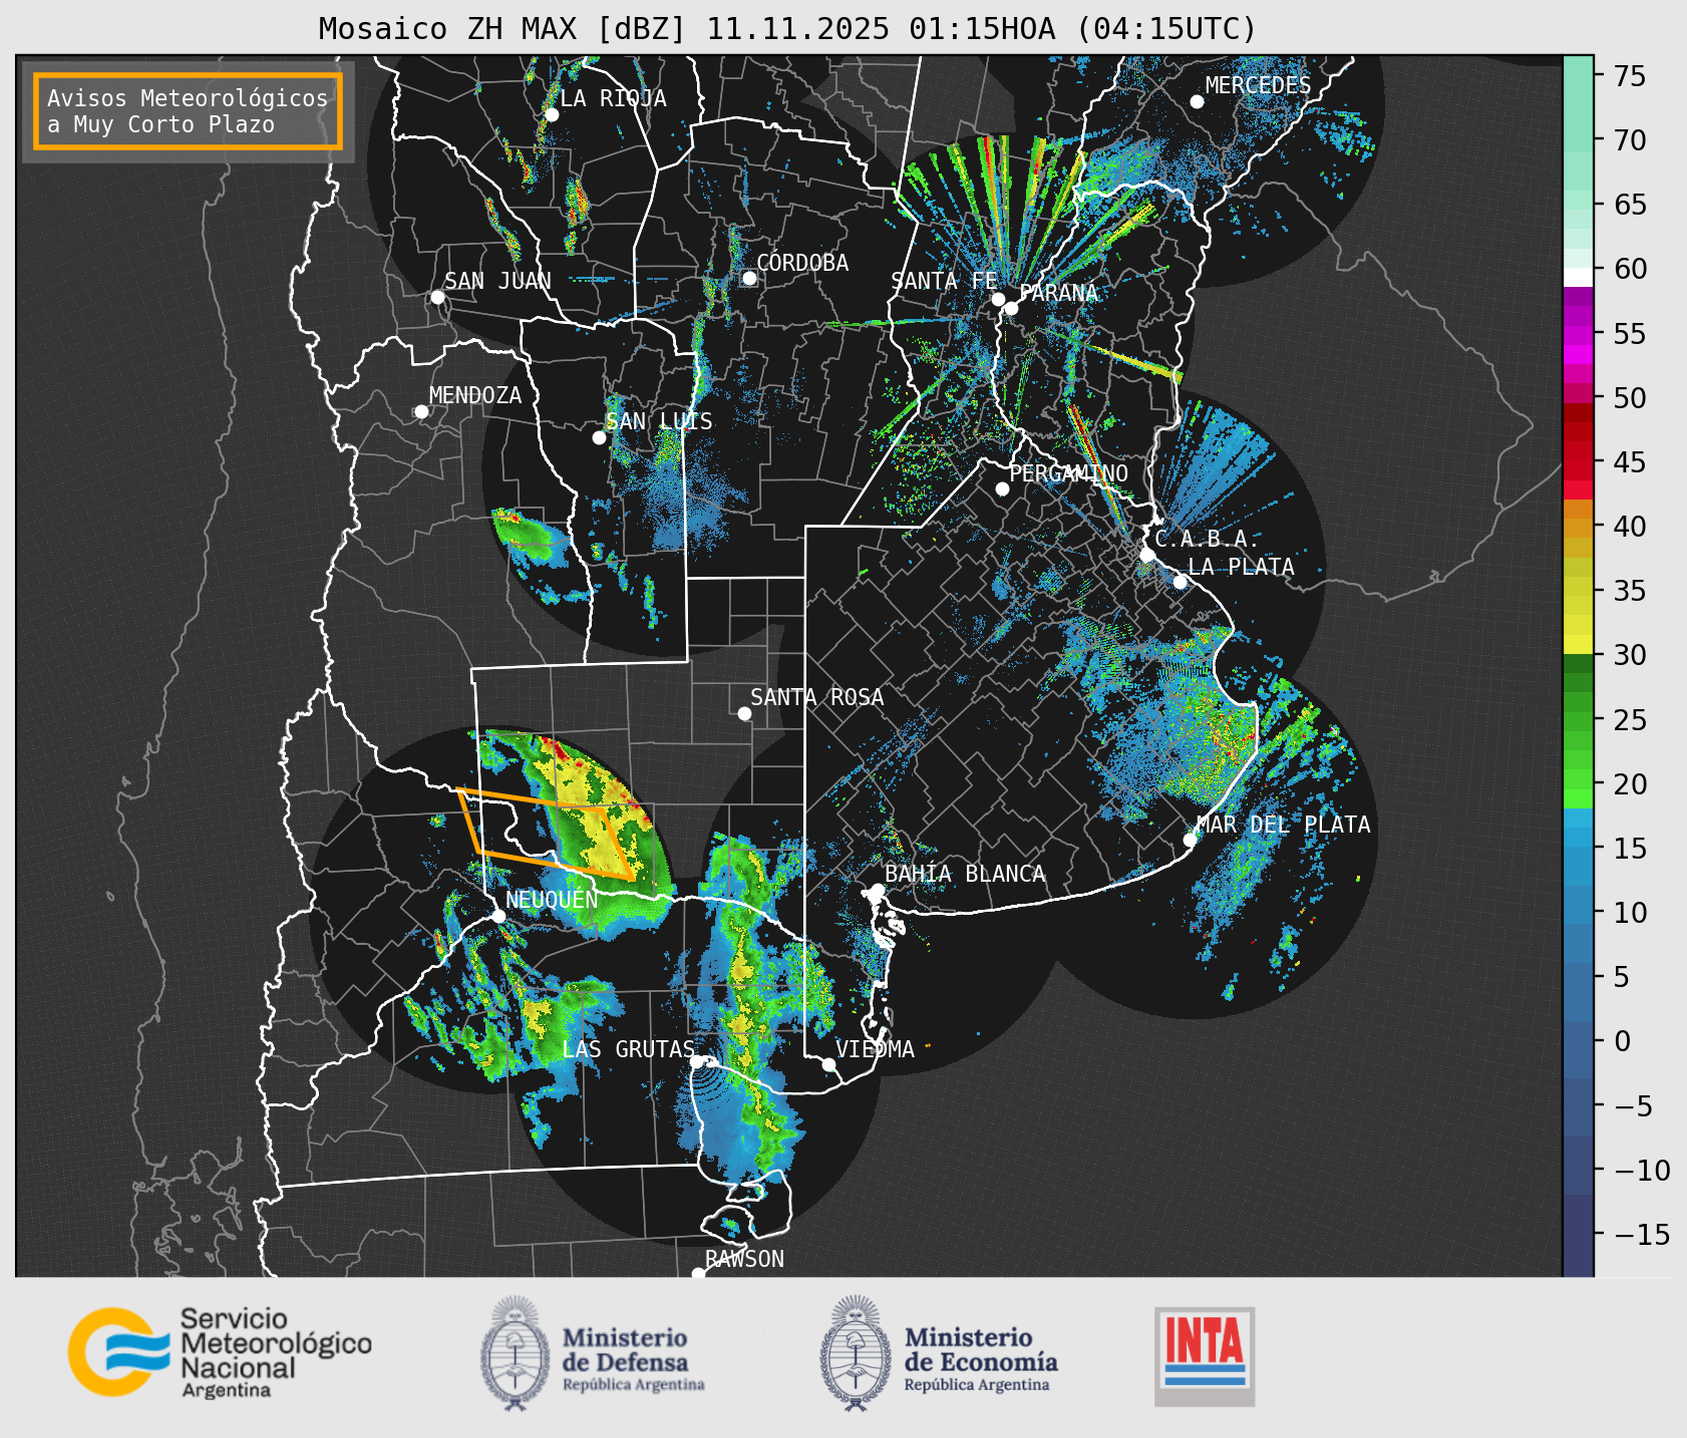
Task: Click the 'BAHÍA BLANCA' city label
Action: coord(965,874)
